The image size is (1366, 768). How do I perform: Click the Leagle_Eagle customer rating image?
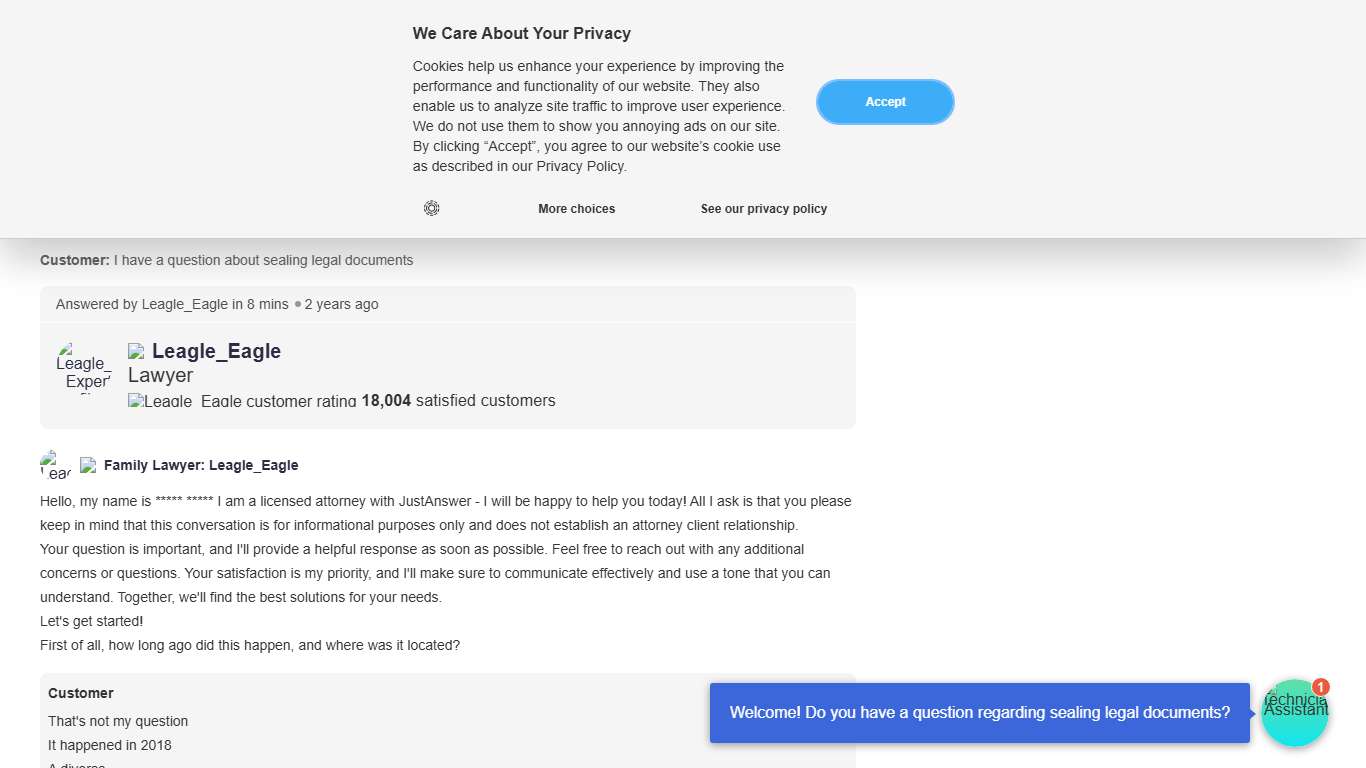pos(242,401)
